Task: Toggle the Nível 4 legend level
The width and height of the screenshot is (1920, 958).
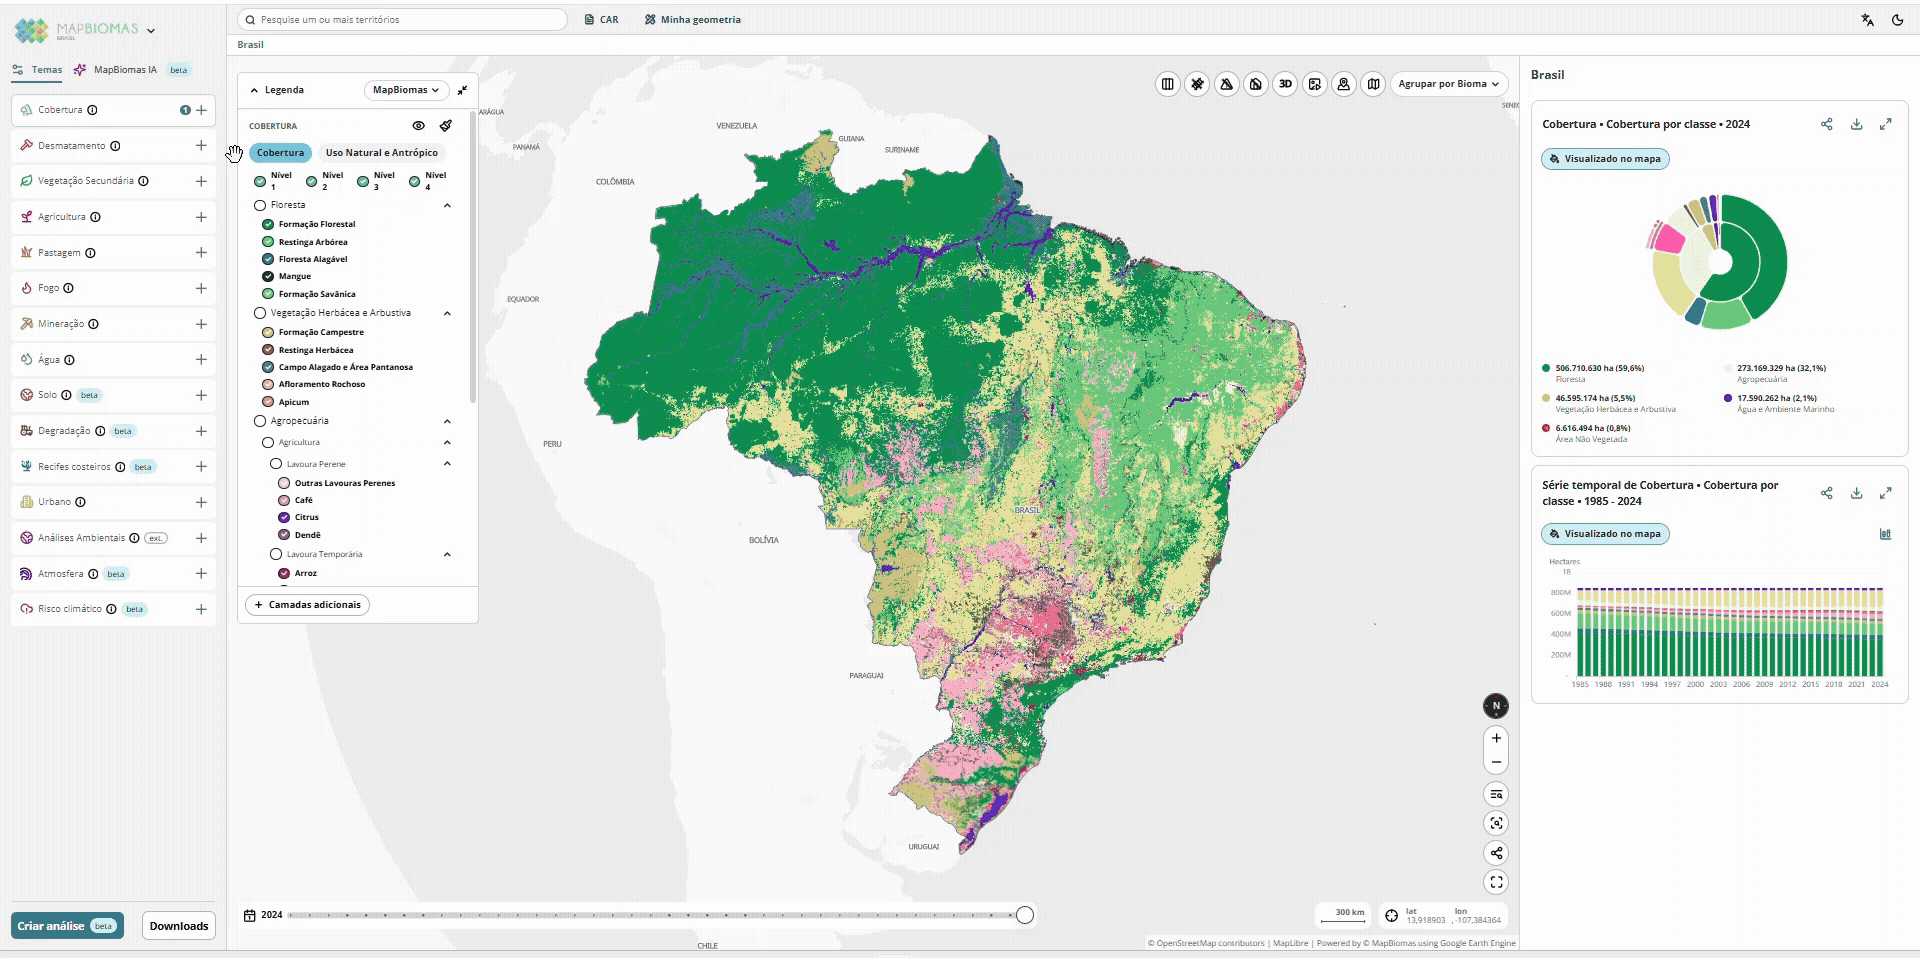Action: 414,182
